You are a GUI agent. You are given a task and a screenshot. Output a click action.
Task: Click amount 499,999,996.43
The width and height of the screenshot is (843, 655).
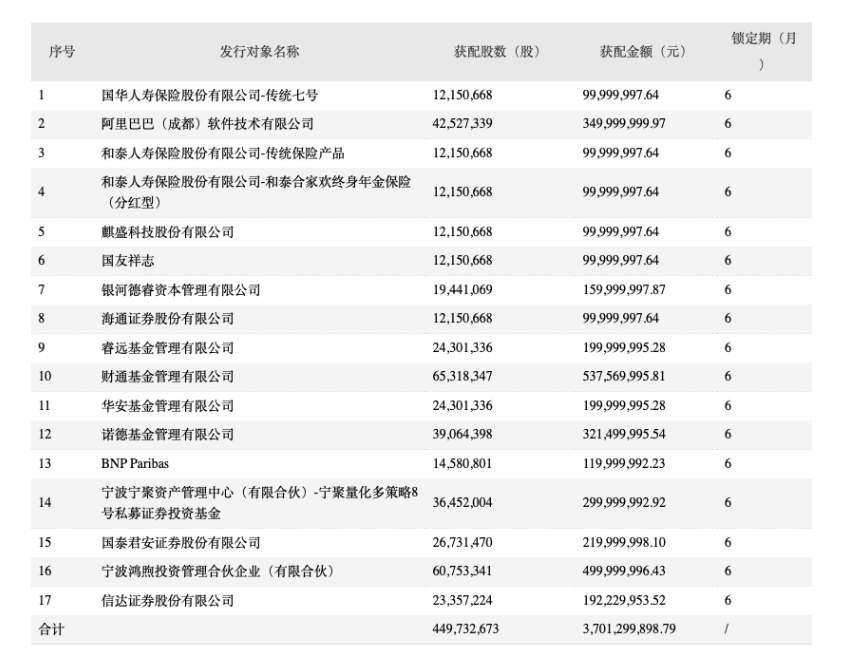[624, 571]
